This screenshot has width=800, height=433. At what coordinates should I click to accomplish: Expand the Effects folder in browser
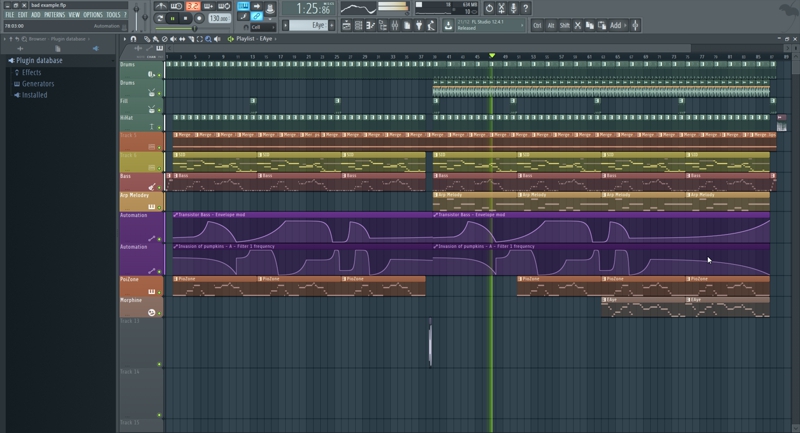click(x=31, y=72)
